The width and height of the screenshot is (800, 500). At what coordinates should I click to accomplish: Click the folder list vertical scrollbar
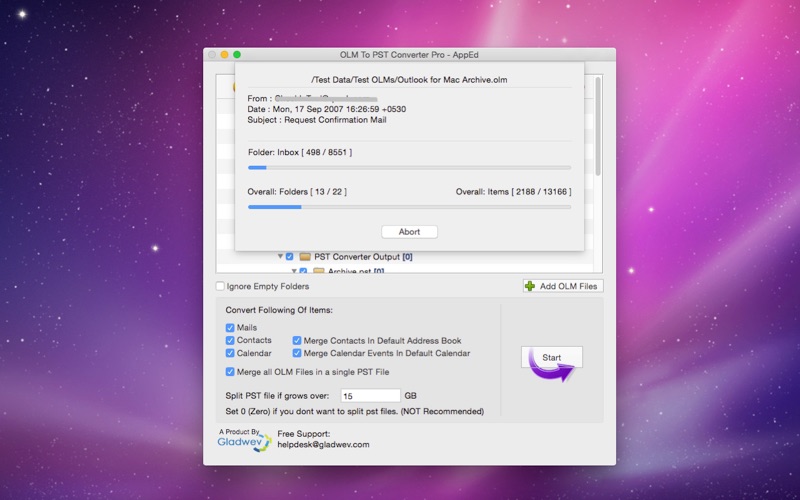tap(598, 127)
